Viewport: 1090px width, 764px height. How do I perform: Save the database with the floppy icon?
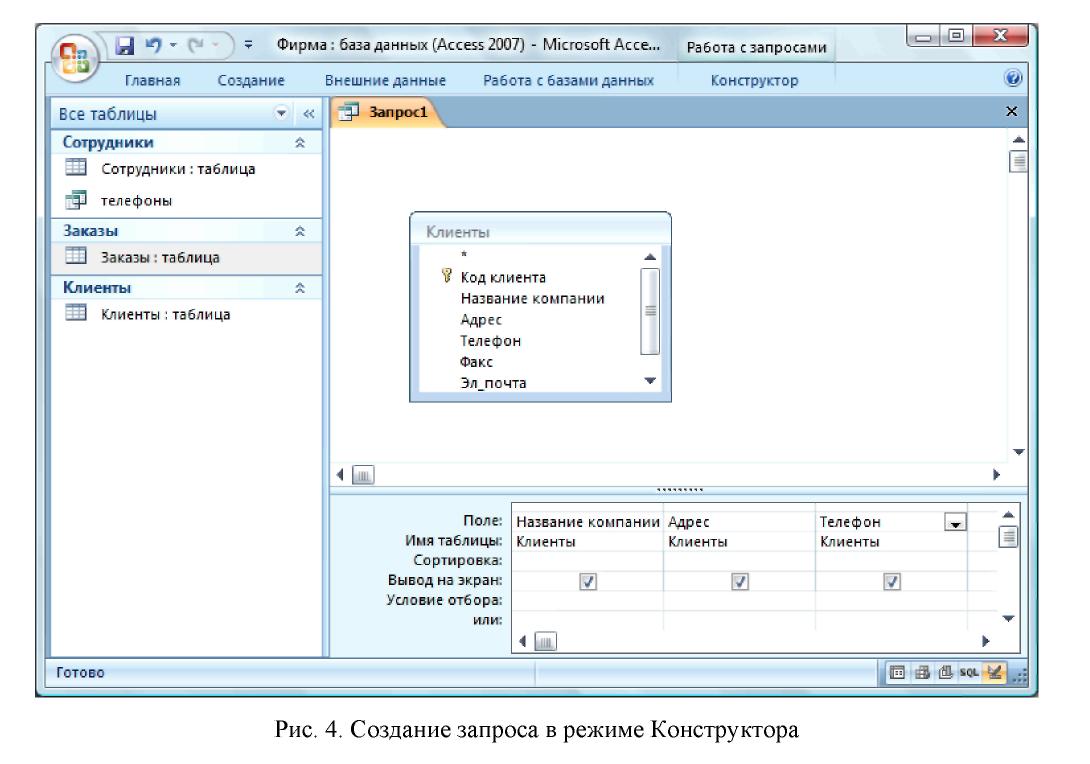[x=125, y=46]
